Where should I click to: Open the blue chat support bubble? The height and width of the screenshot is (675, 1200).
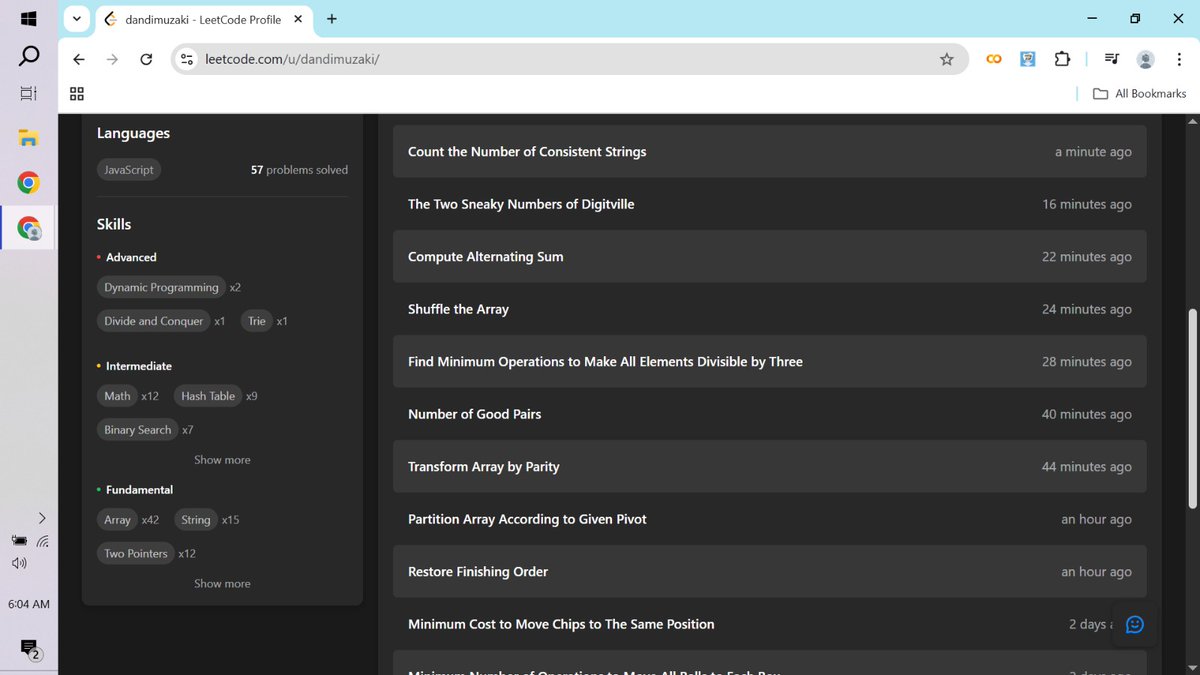click(x=1134, y=624)
